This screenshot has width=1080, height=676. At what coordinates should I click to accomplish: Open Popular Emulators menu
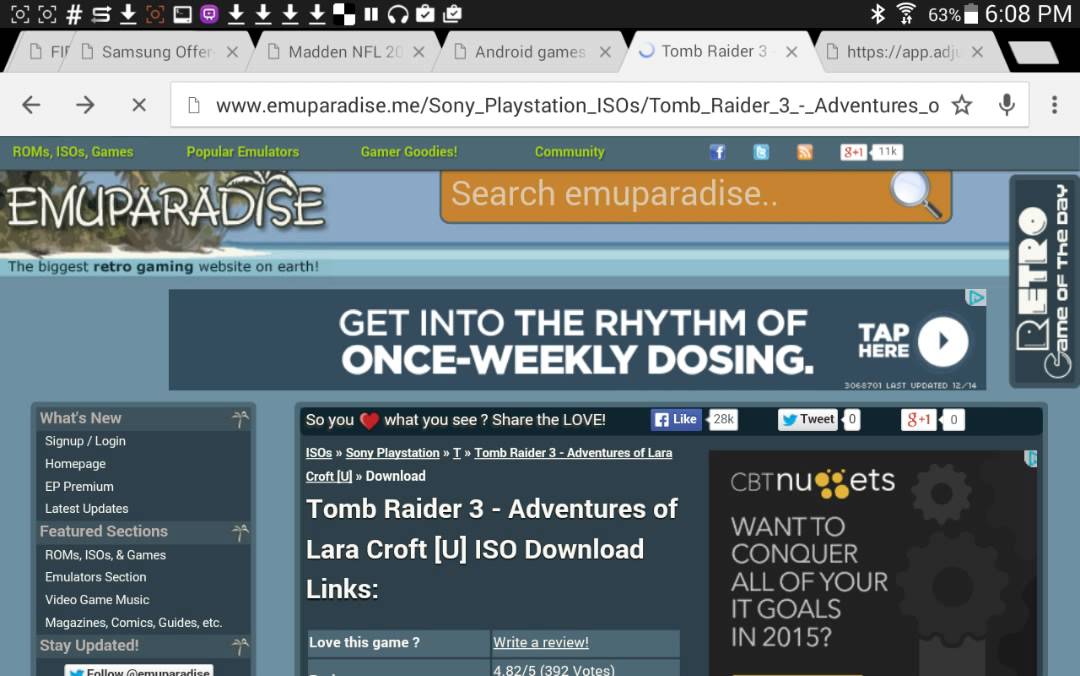pos(242,152)
